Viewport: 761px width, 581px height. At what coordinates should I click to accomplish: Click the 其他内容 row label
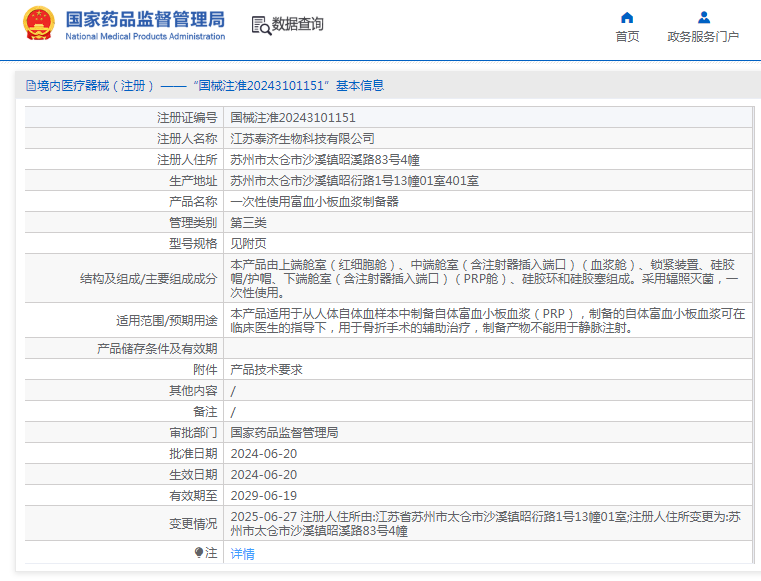193,391
